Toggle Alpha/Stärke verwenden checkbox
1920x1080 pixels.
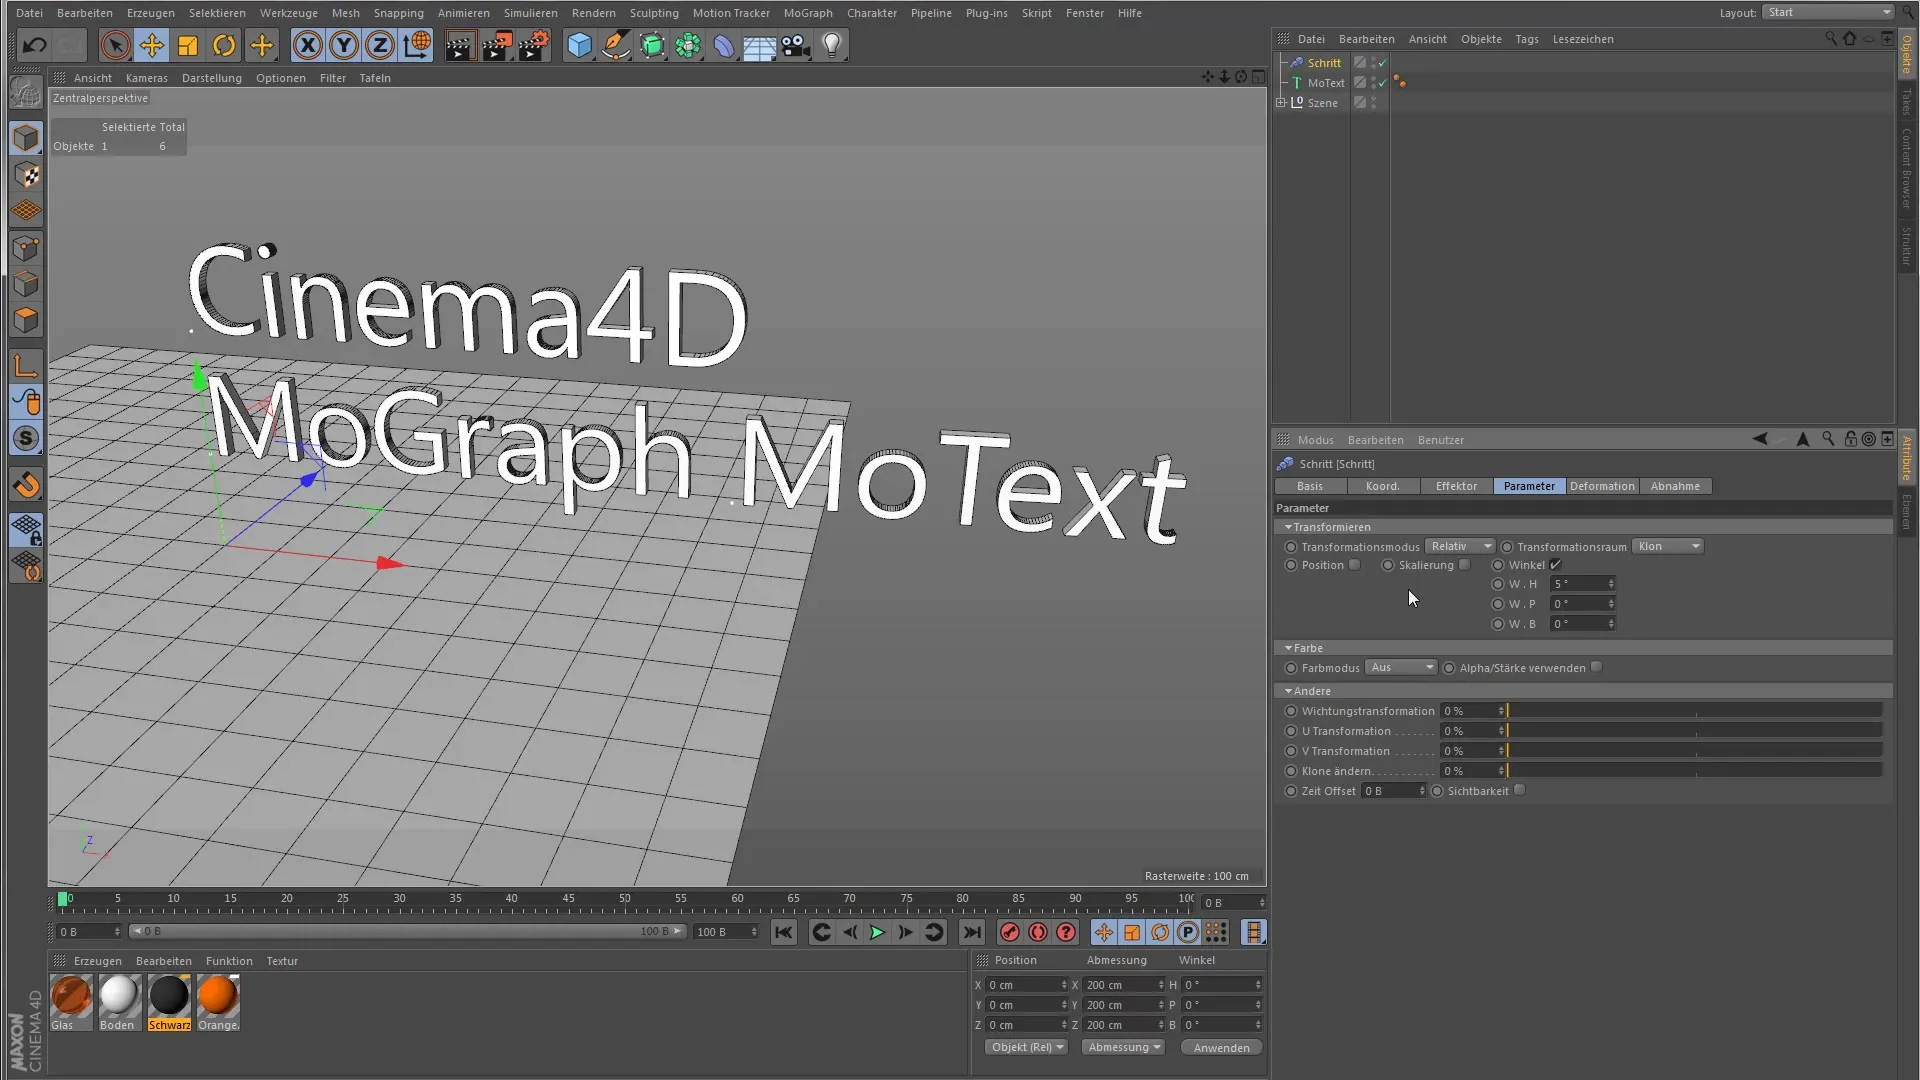click(x=1596, y=667)
